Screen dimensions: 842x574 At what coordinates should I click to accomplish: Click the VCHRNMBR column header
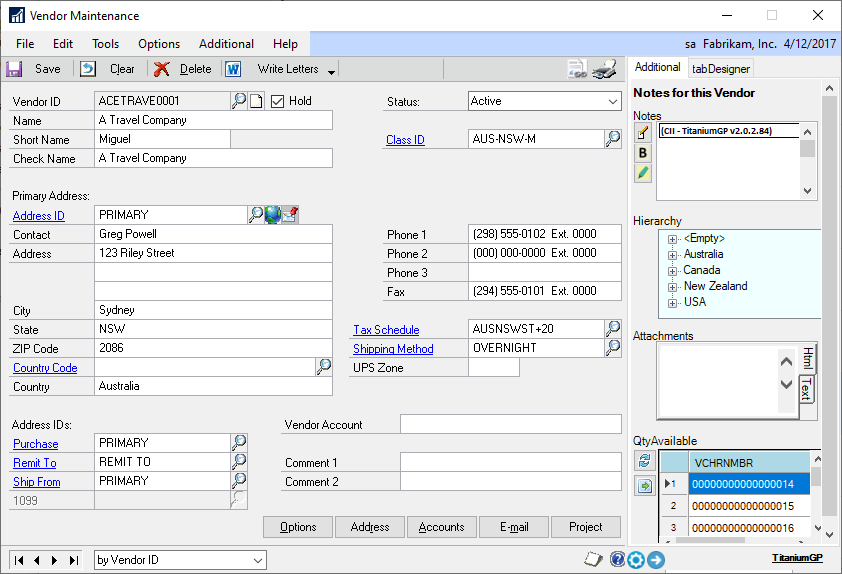tap(749, 462)
